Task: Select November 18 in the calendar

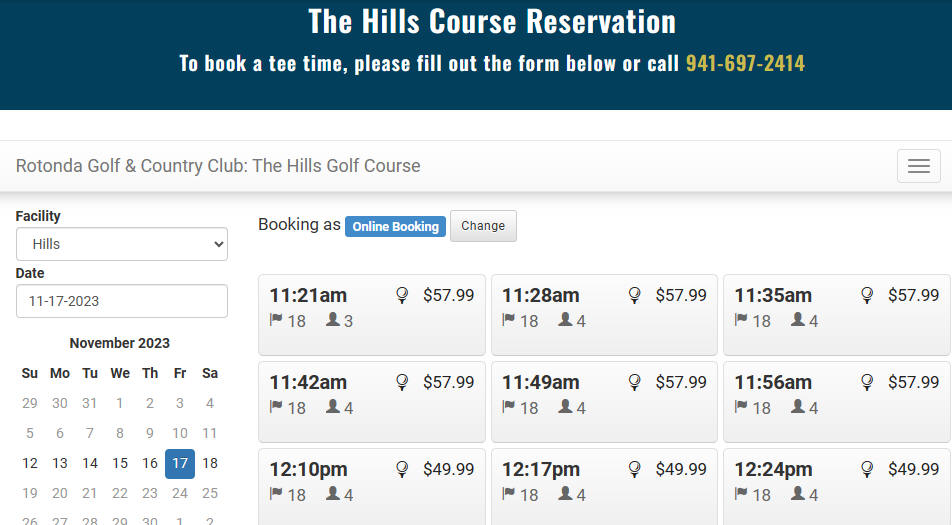Action: click(x=210, y=463)
